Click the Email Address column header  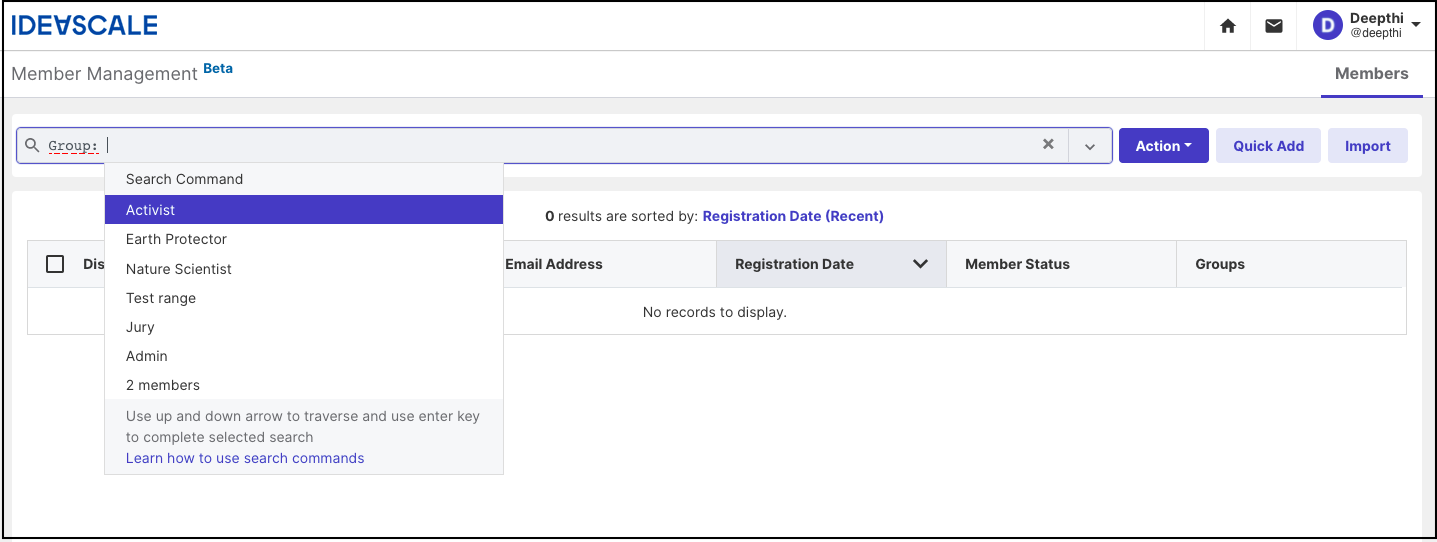pyautogui.click(x=554, y=264)
